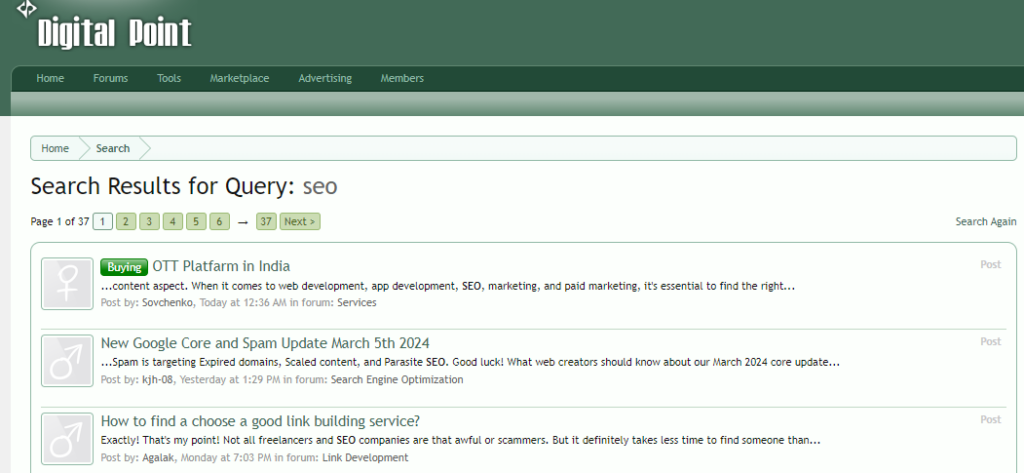Image resolution: width=1024 pixels, height=473 pixels.
Task: Go to the Members section
Action: pyautogui.click(x=402, y=78)
